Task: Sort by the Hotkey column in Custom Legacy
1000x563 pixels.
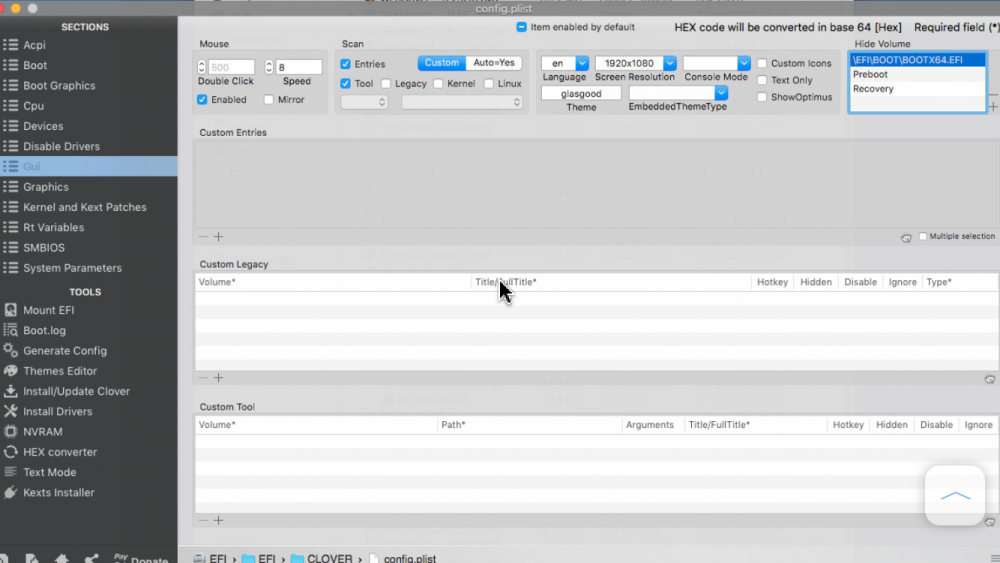Action: [772, 282]
